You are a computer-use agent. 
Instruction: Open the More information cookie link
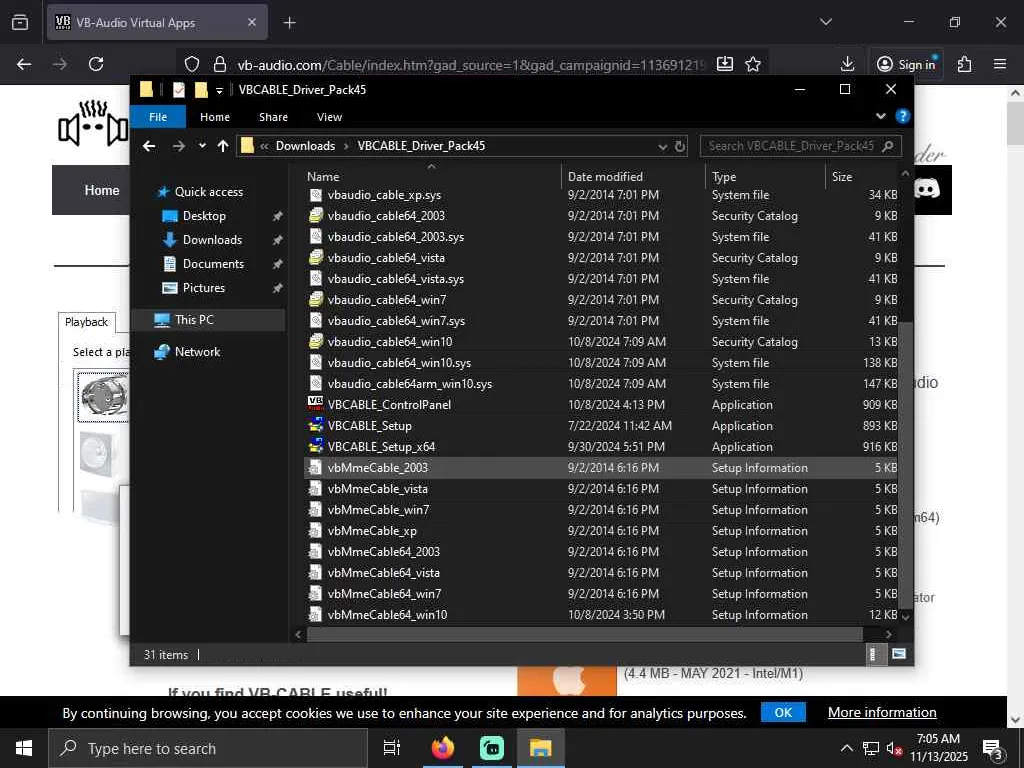pos(882,712)
